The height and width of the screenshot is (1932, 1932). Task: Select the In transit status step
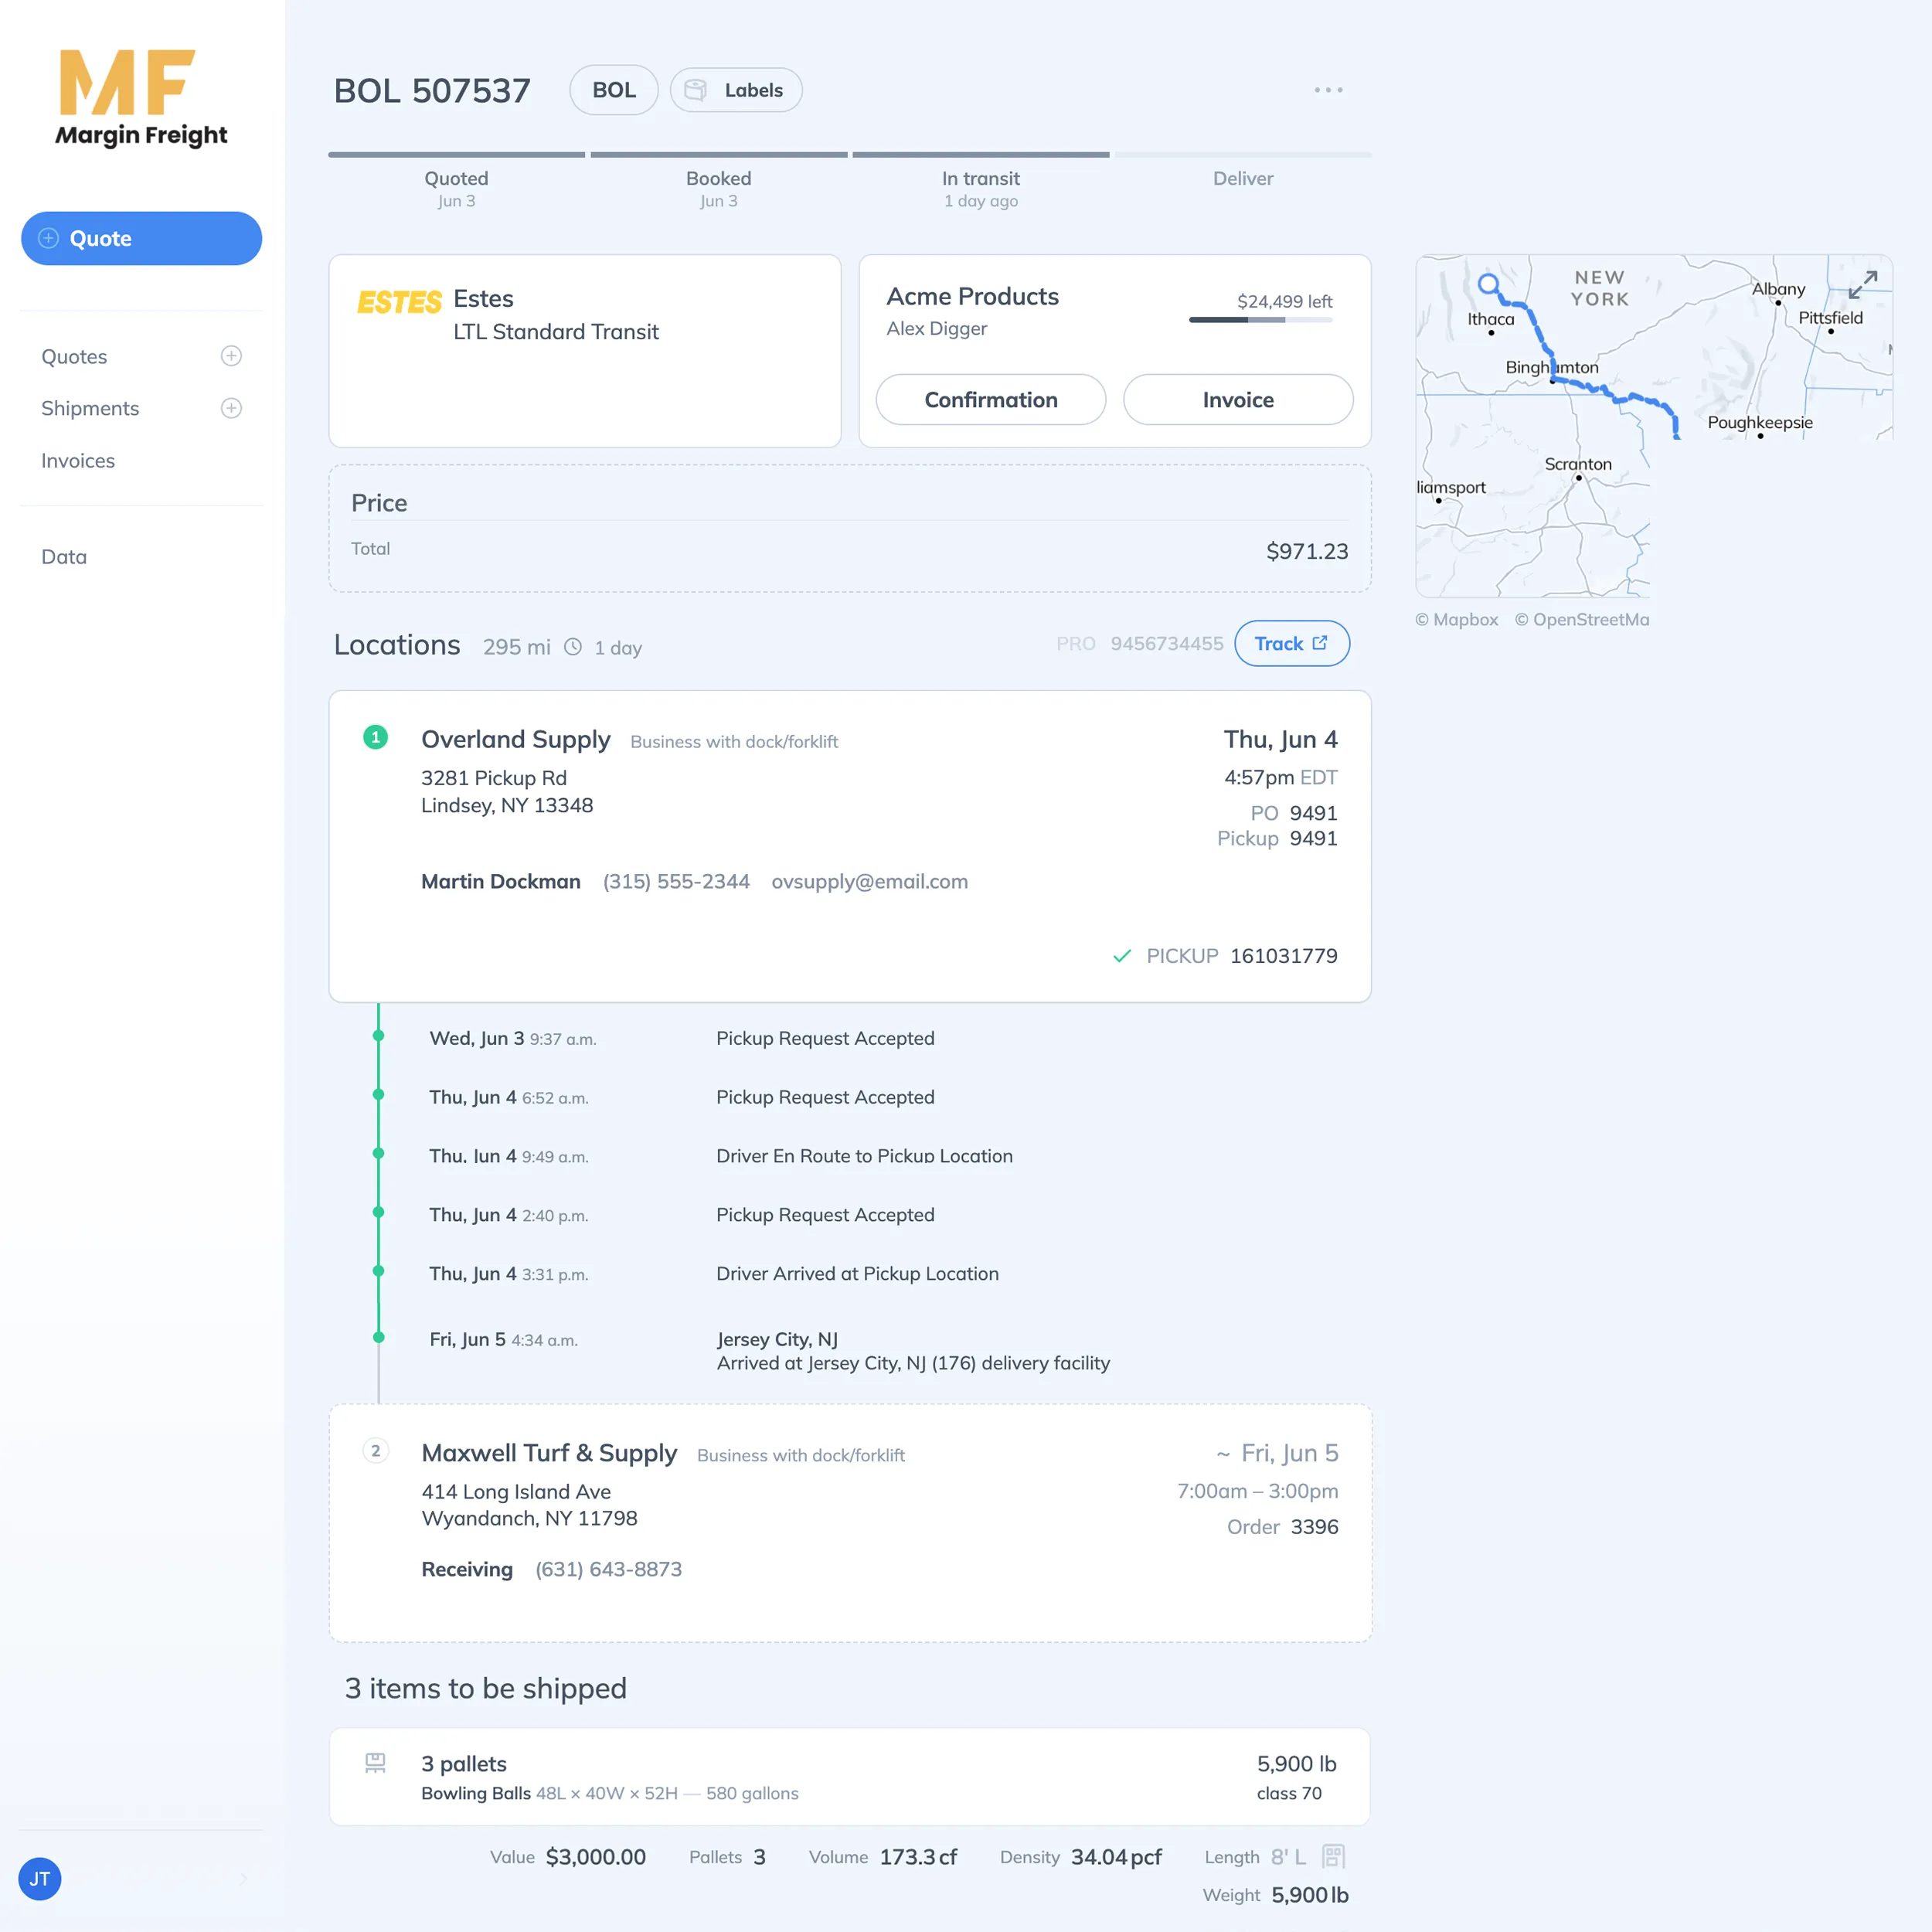[981, 182]
